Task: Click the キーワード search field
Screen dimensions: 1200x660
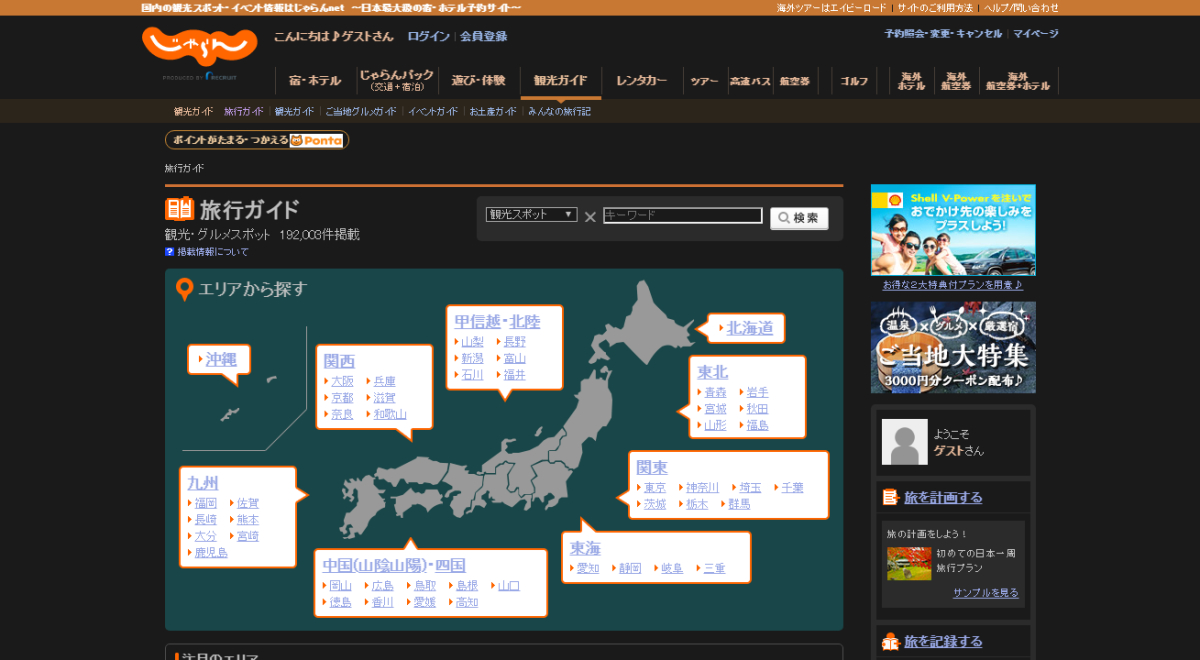Action: pos(683,215)
